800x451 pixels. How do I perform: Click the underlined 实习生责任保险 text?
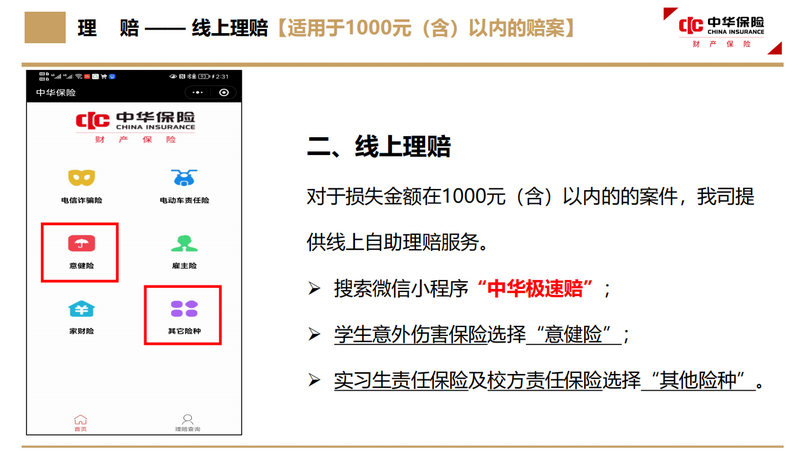(x=401, y=381)
